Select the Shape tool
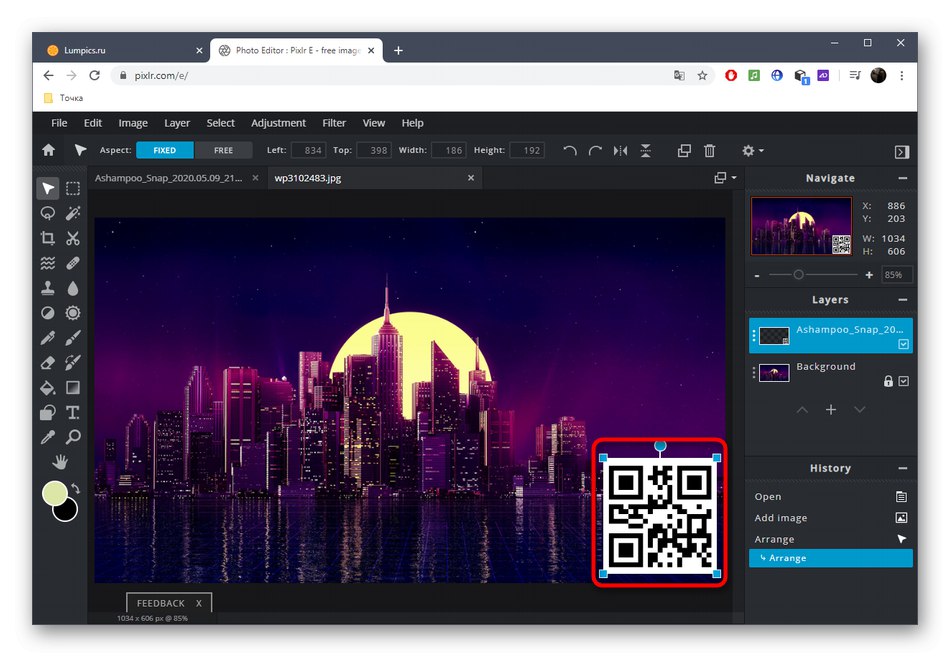The image size is (950, 657). coord(48,413)
